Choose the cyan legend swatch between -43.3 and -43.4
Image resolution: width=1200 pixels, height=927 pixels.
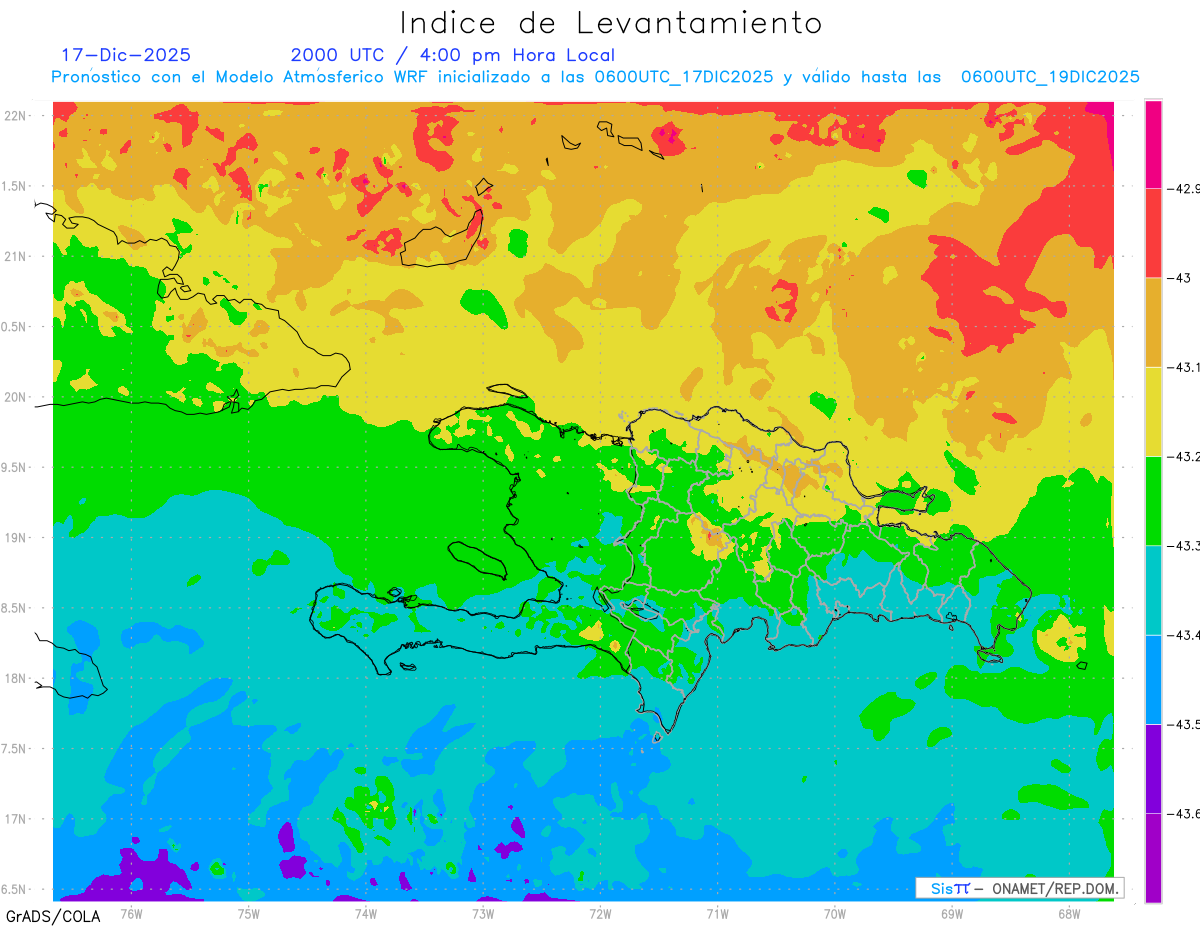(1153, 590)
